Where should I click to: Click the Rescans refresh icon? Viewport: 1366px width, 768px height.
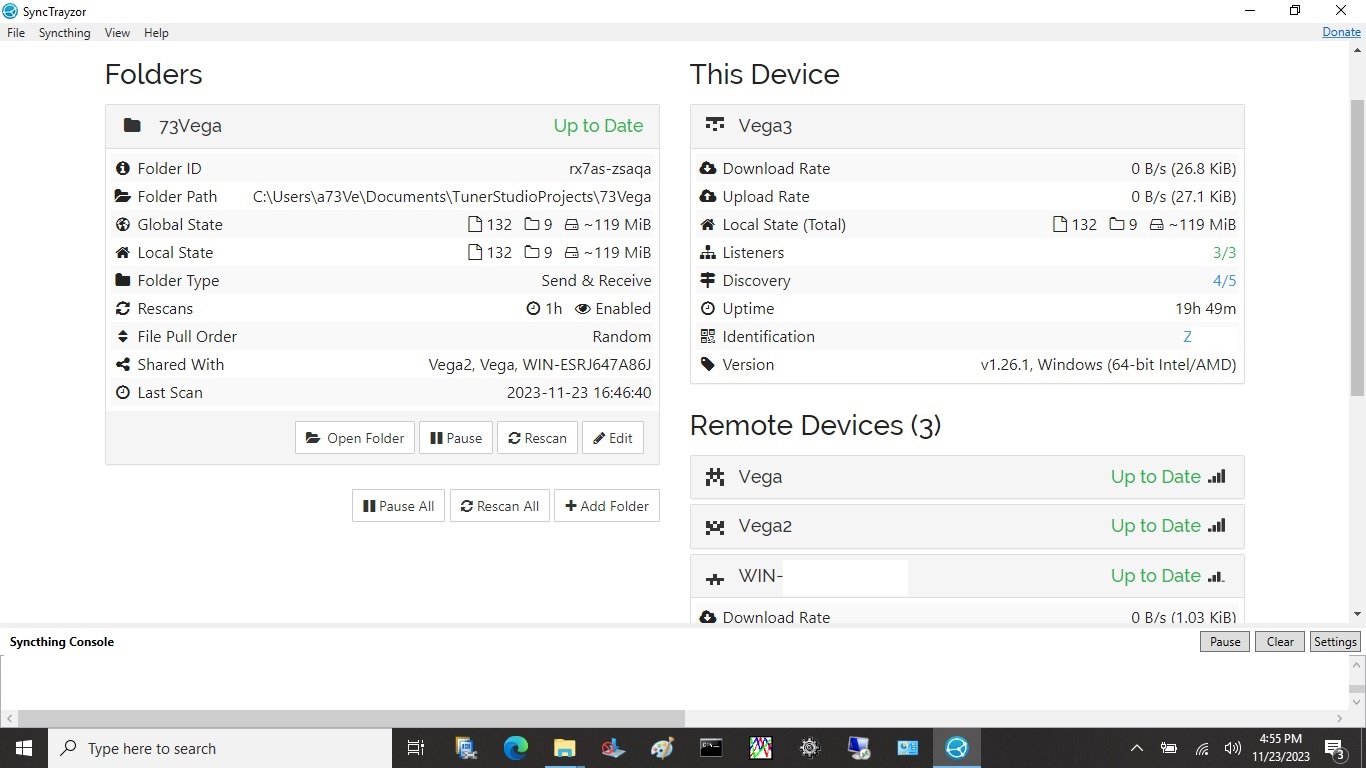point(123,309)
